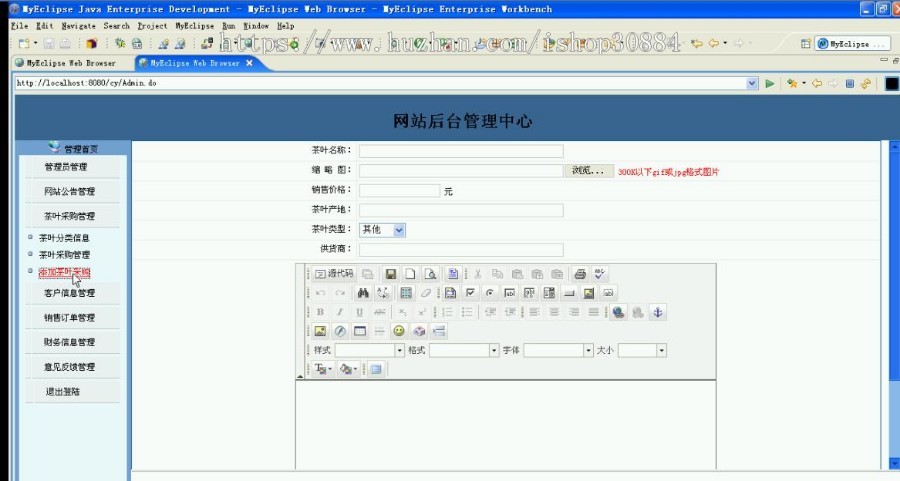Click the Insert Flash icon
Image resolution: width=900 pixels, height=481 pixels.
point(340,331)
